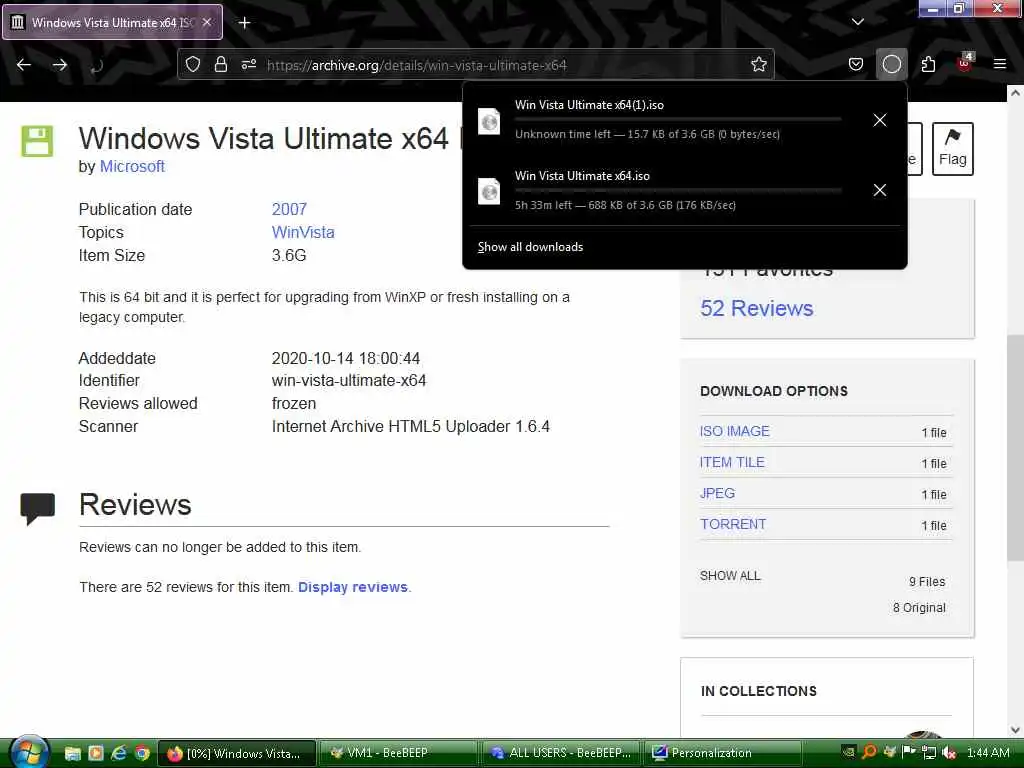Image resolution: width=1024 pixels, height=768 pixels.
Task: Select identifier text win-vista-ultimate-x64
Action: coord(349,381)
